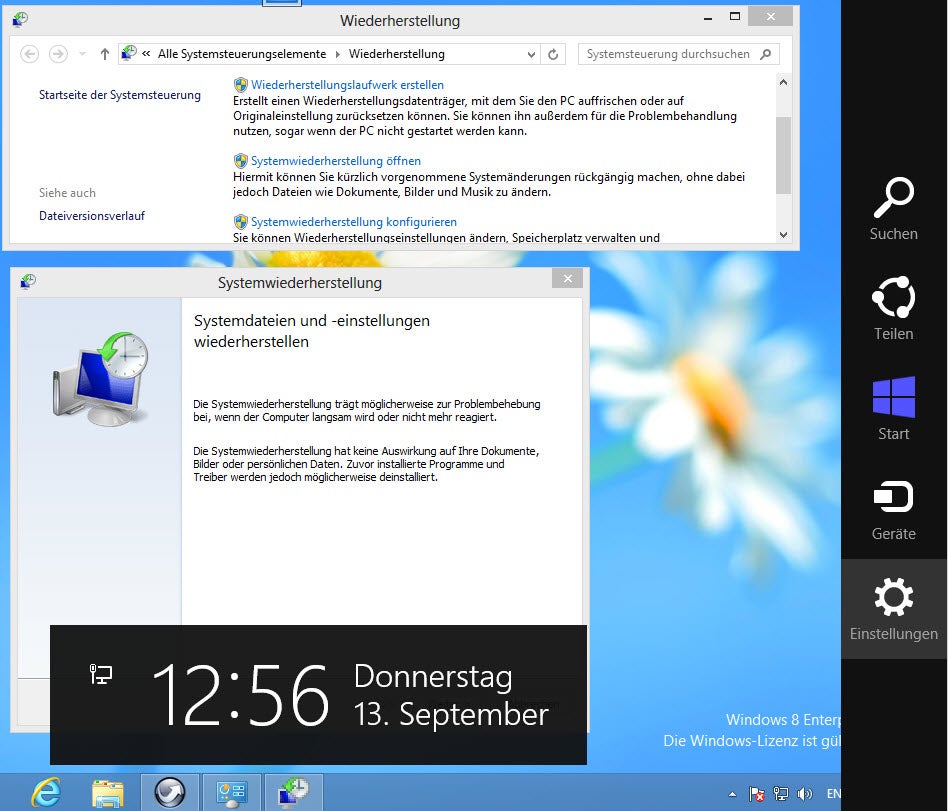
Task: Expand the address bar history dropdown
Action: (531, 54)
